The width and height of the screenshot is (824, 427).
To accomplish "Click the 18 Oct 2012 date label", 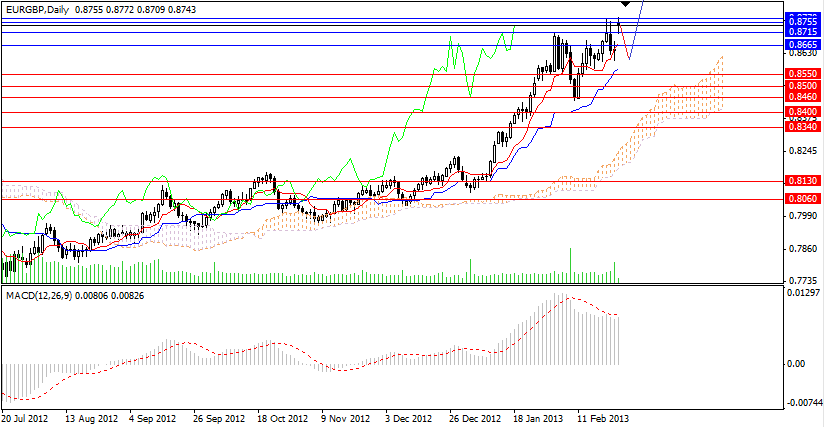I will coord(280,418).
